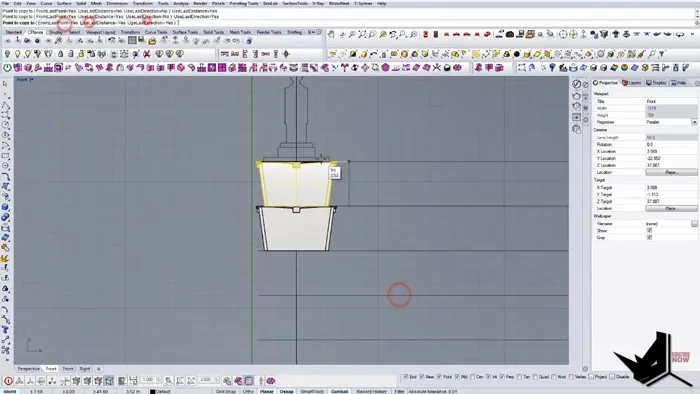Click the Pan hand tool icon
The image size is (700, 394).
(x=331, y=34)
